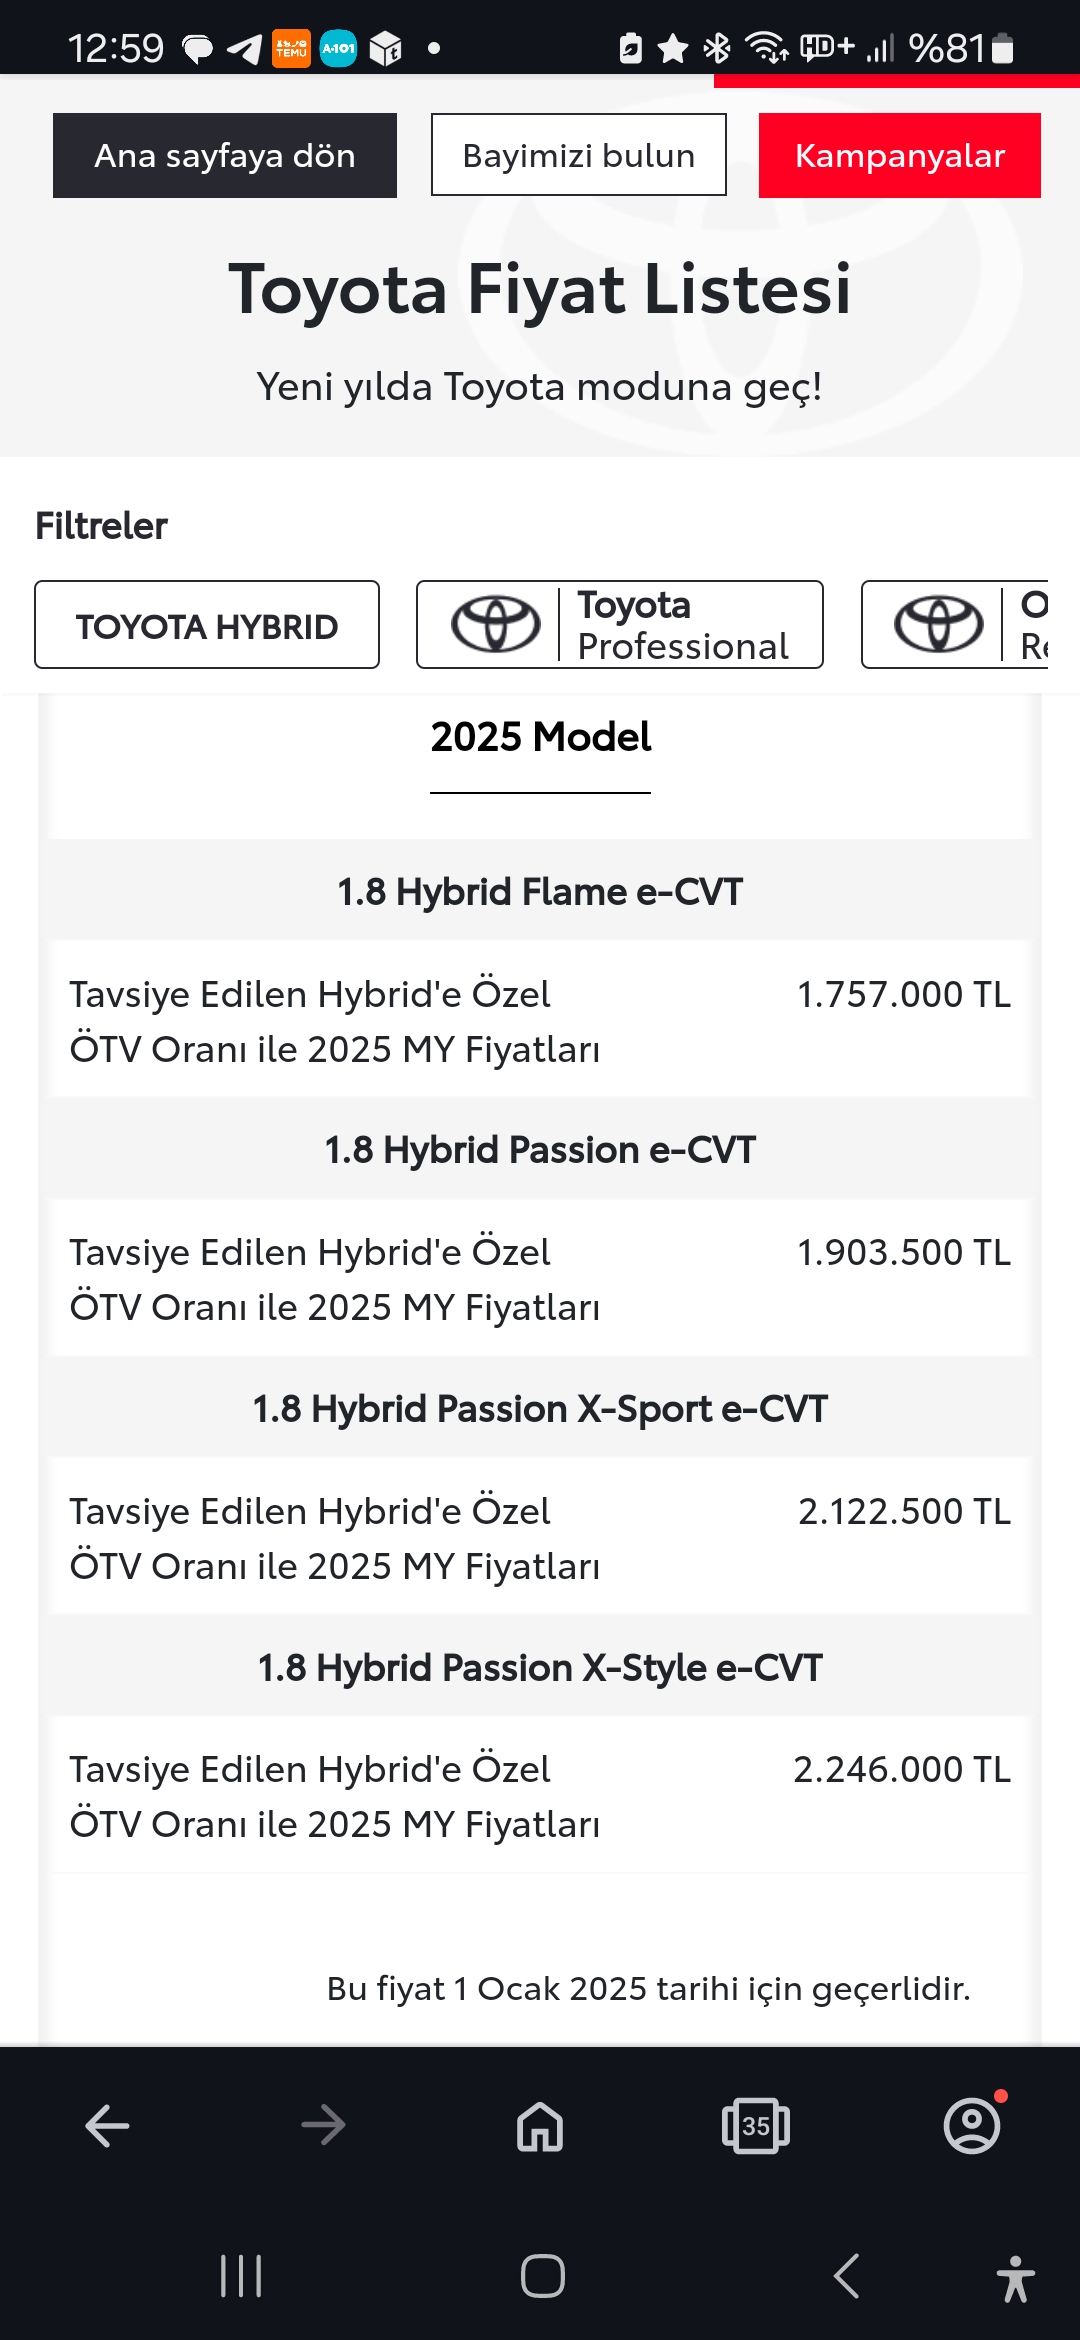This screenshot has height=2340, width=1080.
Task: Tap the browser forward arrow icon
Action: click(x=323, y=2126)
